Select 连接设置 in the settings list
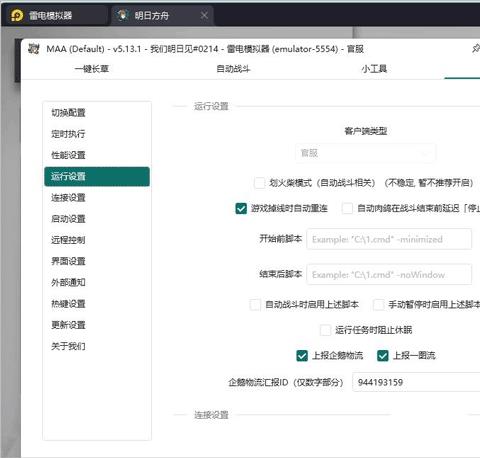 point(97,198)
